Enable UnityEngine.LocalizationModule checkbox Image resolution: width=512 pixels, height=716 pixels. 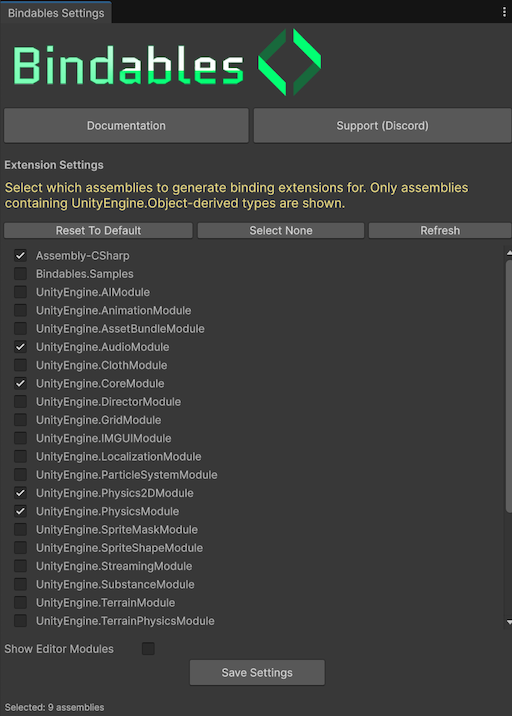pyautogui.click(x=20, y=456)
